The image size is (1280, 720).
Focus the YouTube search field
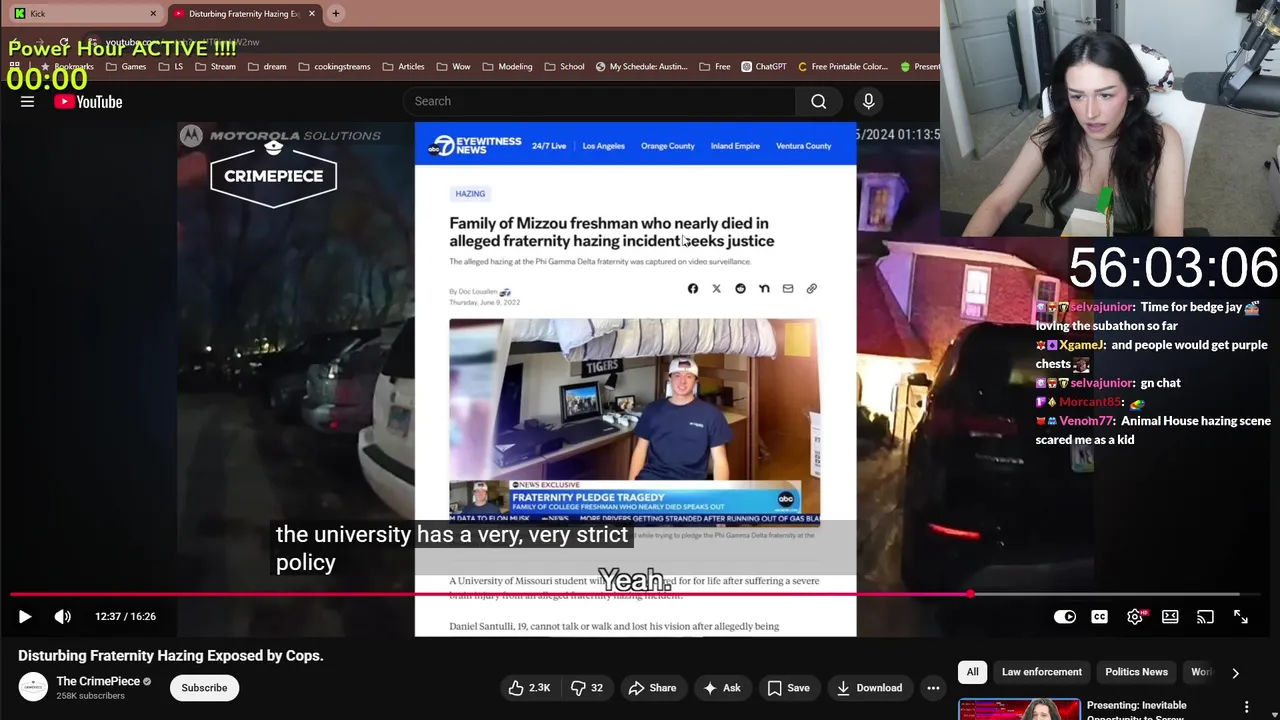[x=600, y=101]
